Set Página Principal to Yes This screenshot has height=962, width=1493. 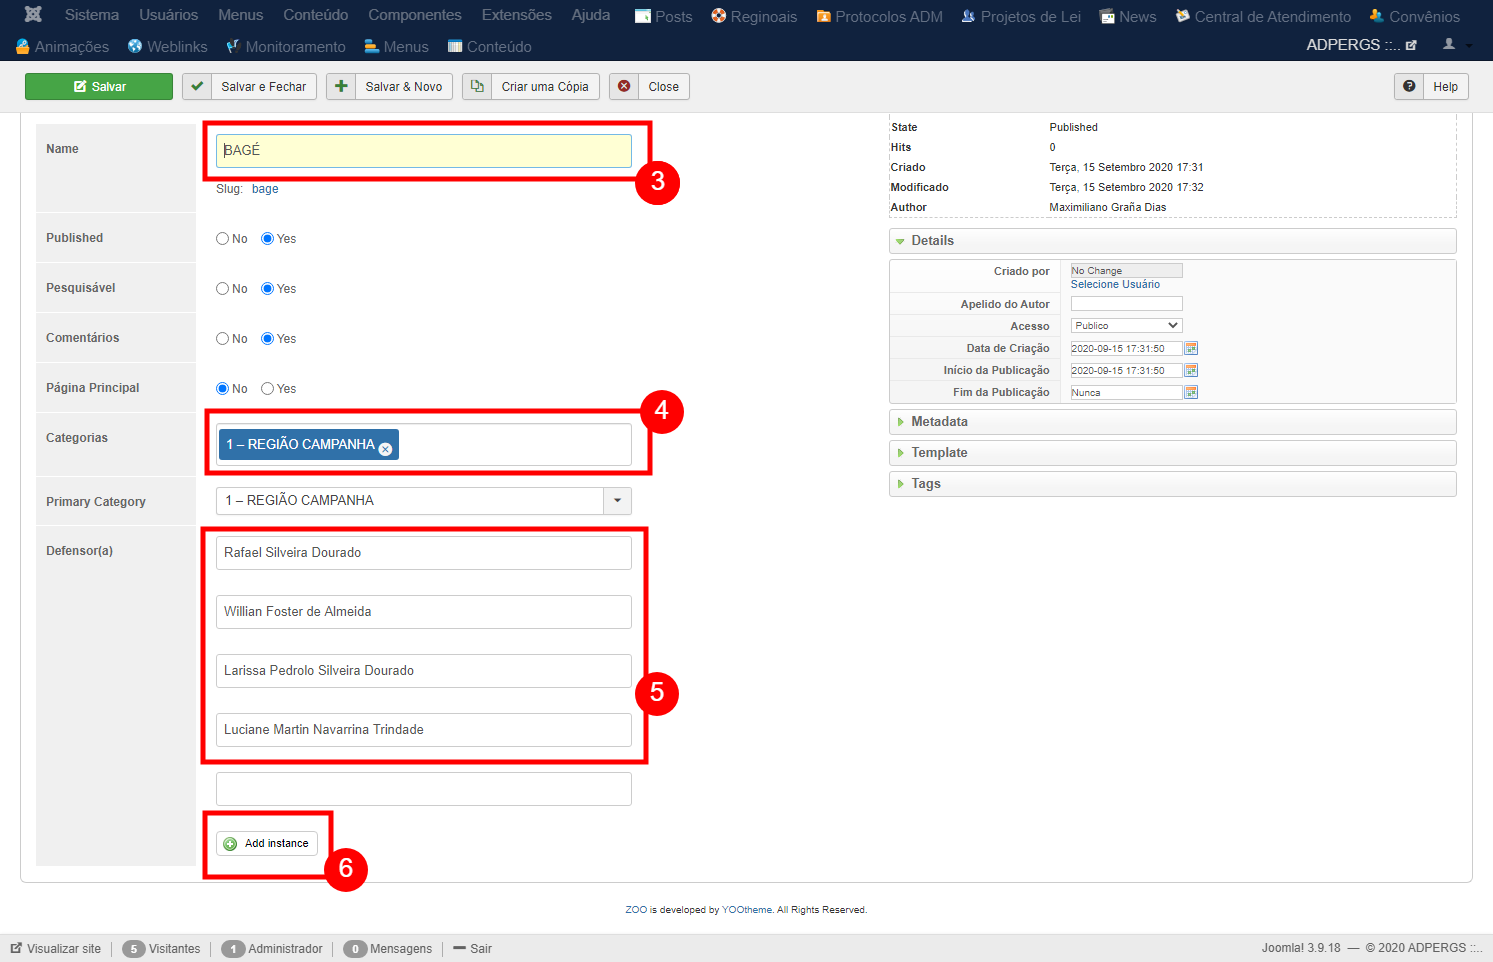click(x=268, y=389)
